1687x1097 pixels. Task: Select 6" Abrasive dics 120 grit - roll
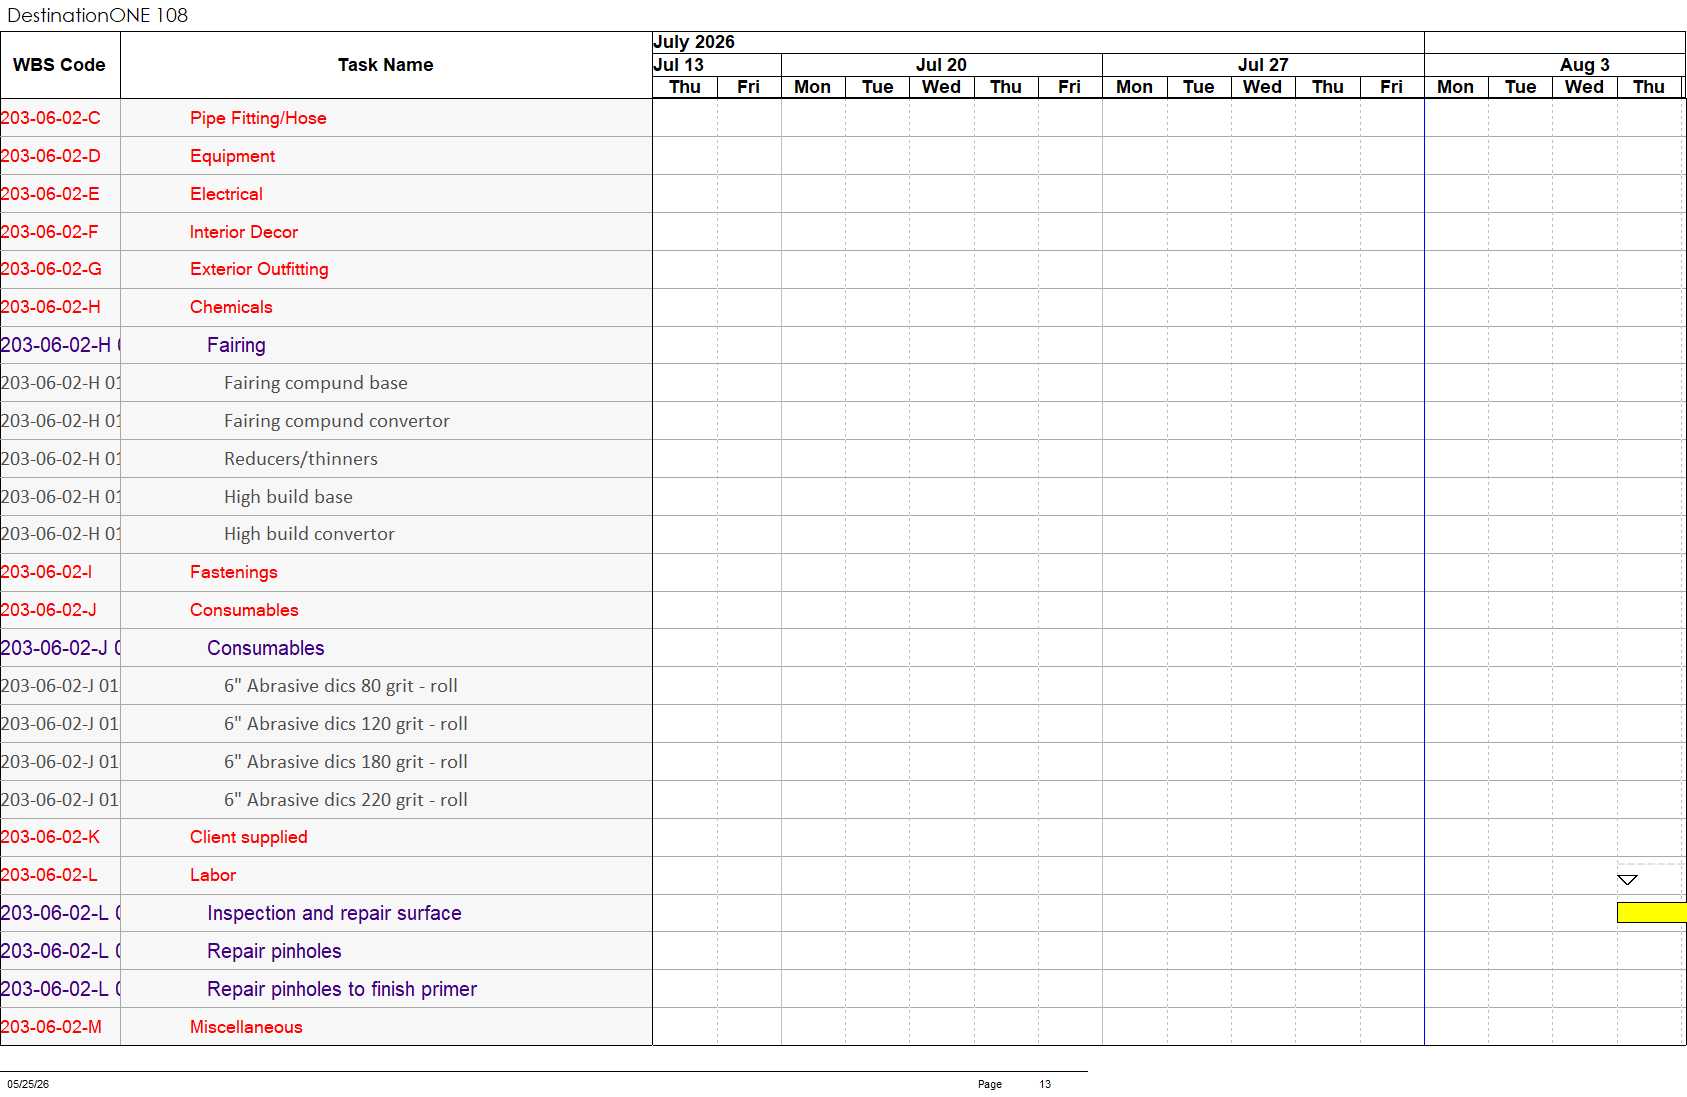point(346,724)
